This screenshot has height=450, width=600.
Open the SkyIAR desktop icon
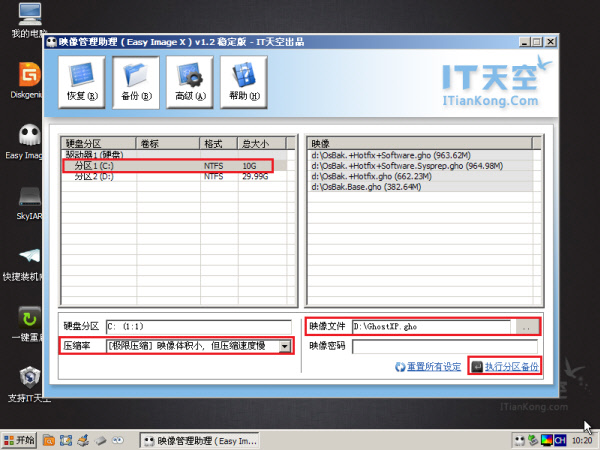click(x=29, y=203)
